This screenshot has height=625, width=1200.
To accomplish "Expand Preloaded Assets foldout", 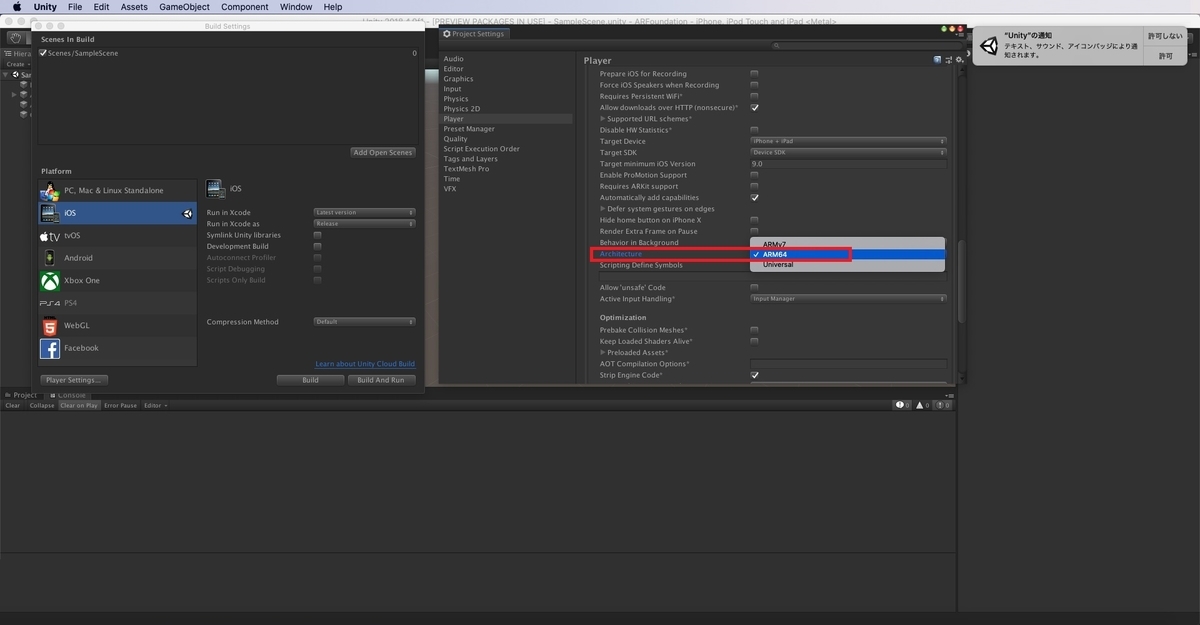I will (x=602, y=352).
